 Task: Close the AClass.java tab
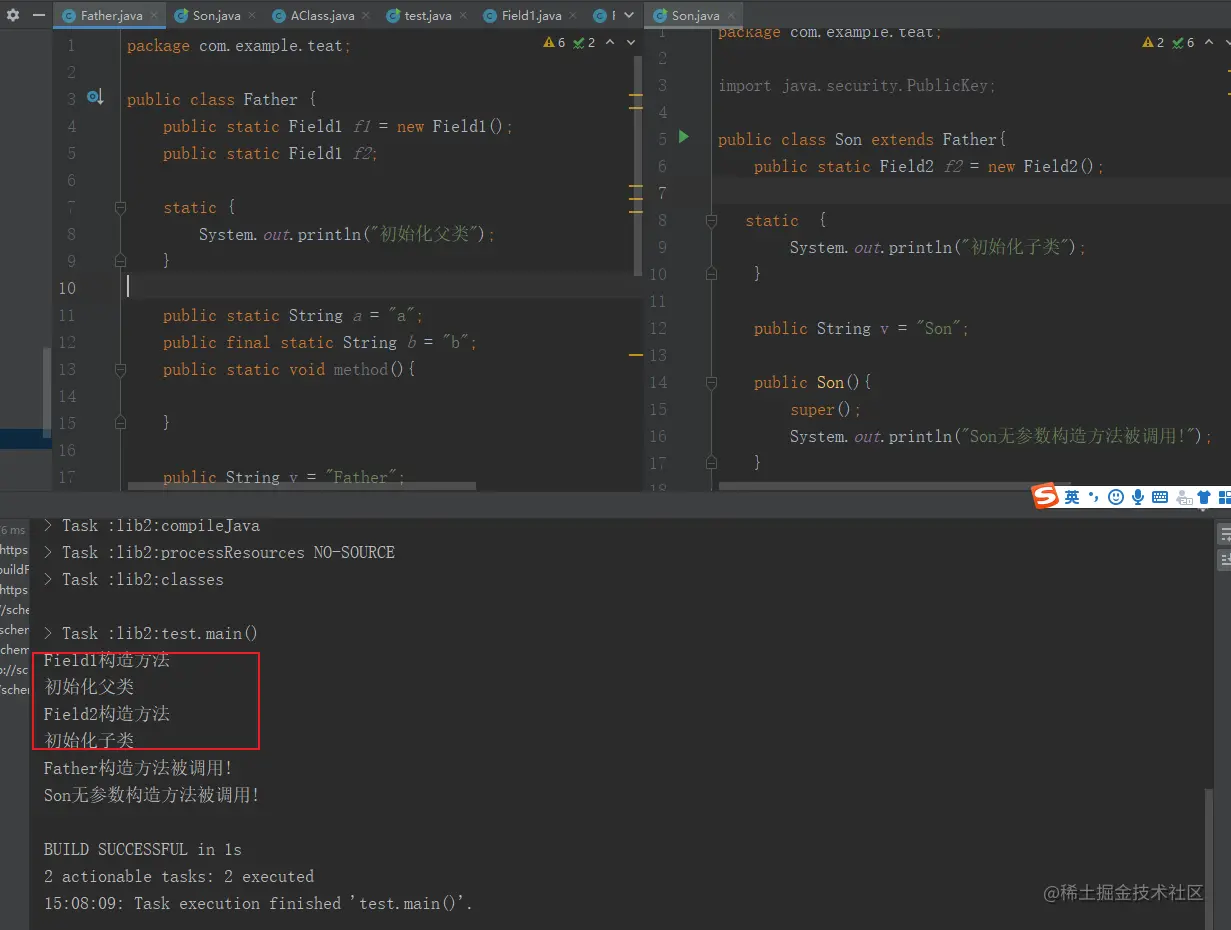point(364,16)
